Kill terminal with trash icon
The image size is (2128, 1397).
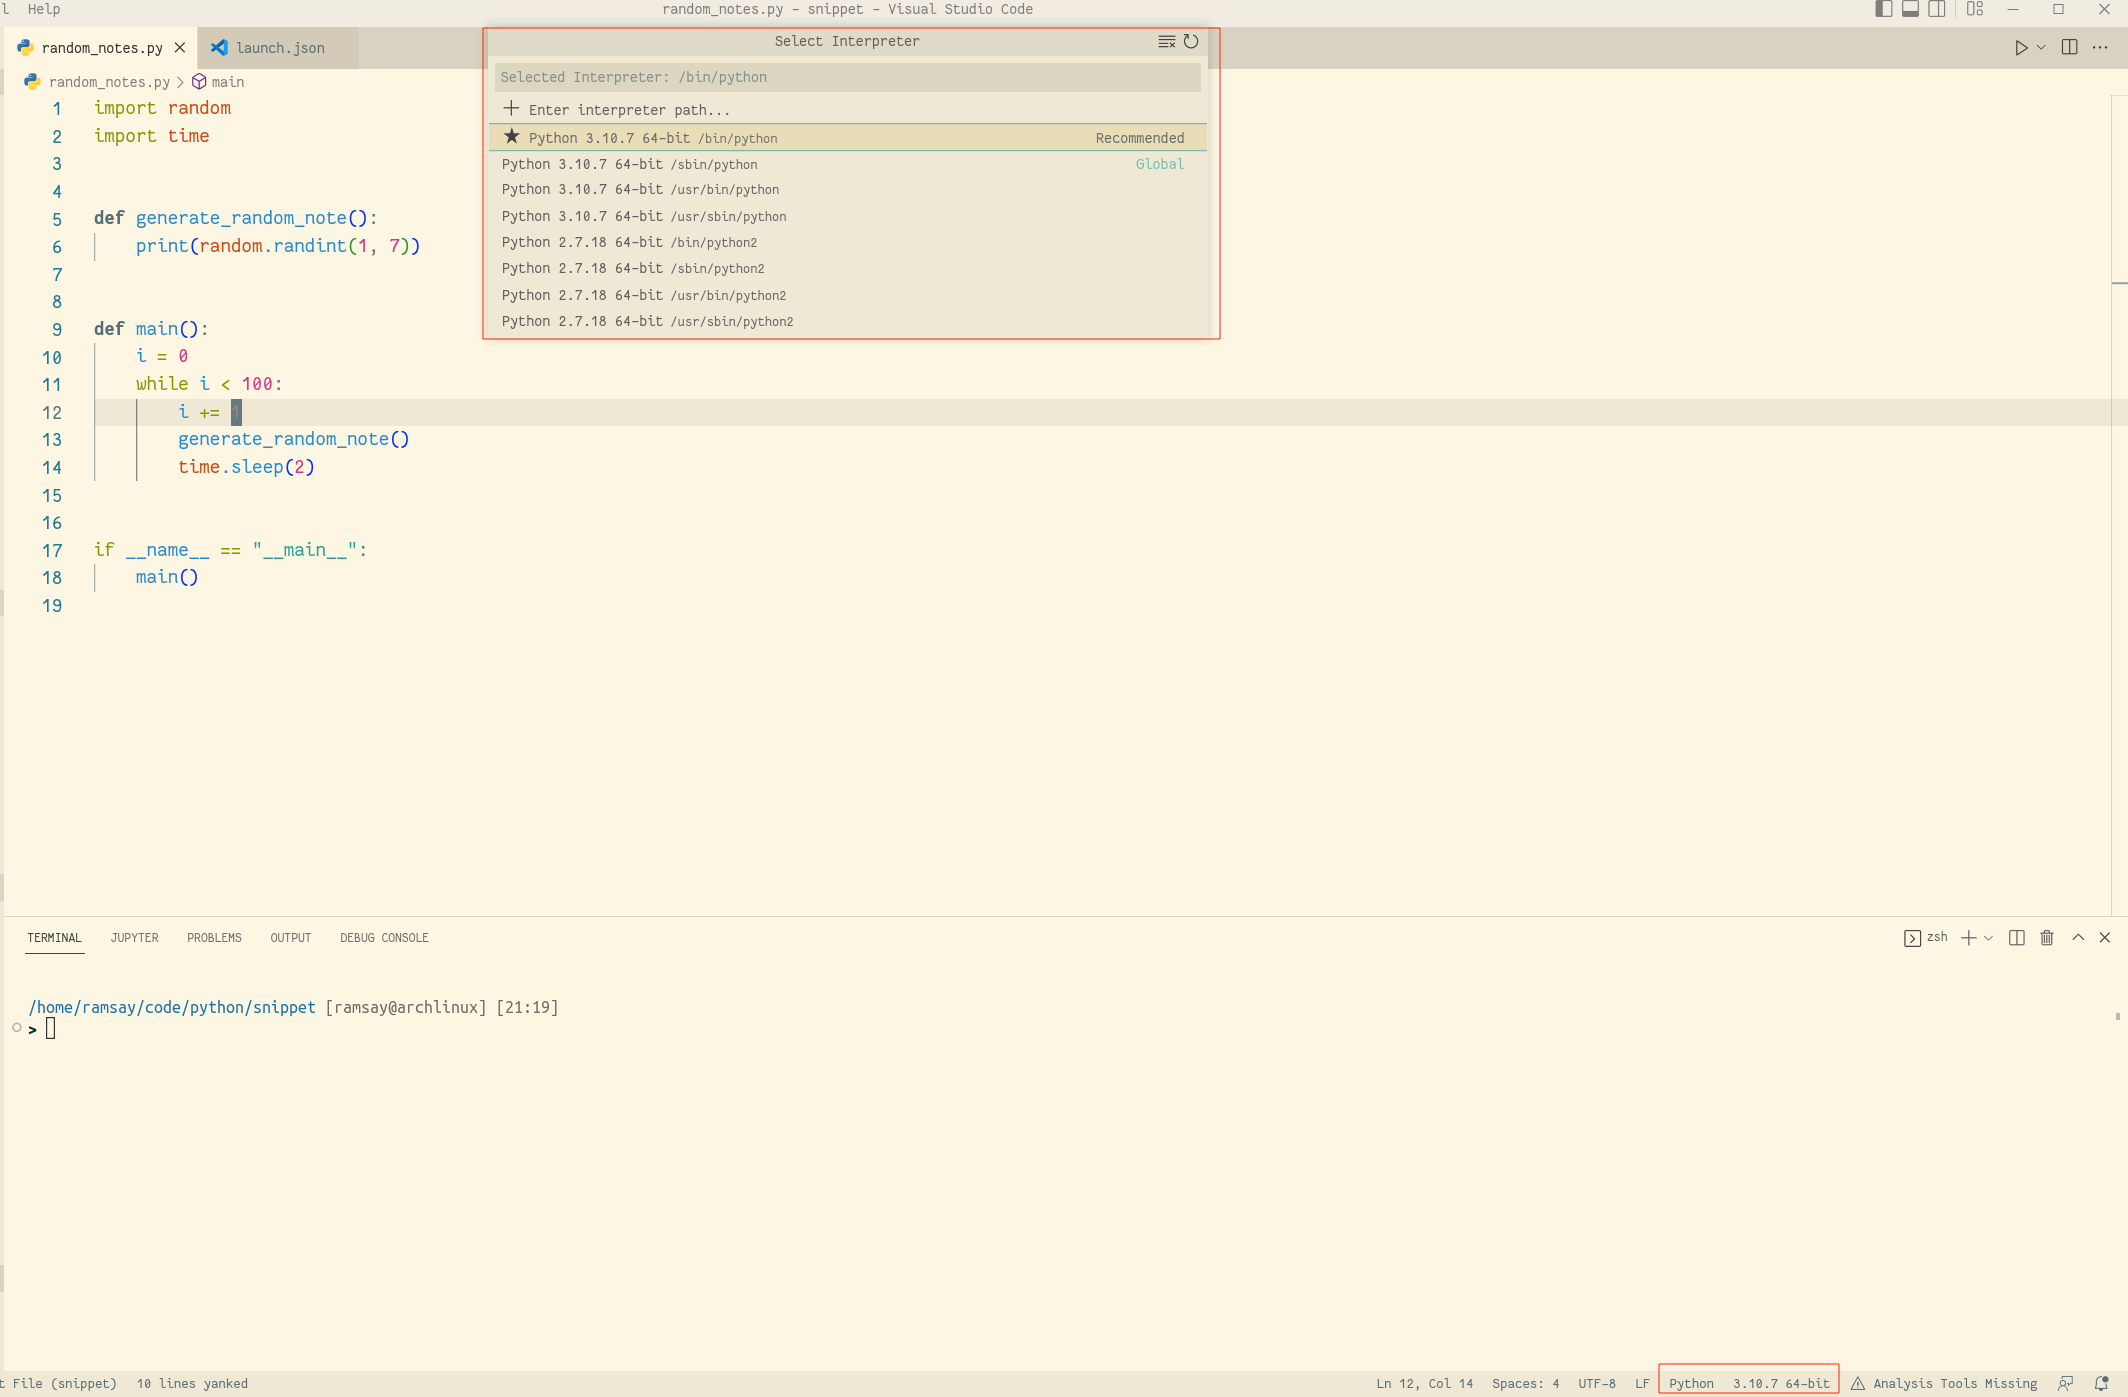(x=2047, y=937)
